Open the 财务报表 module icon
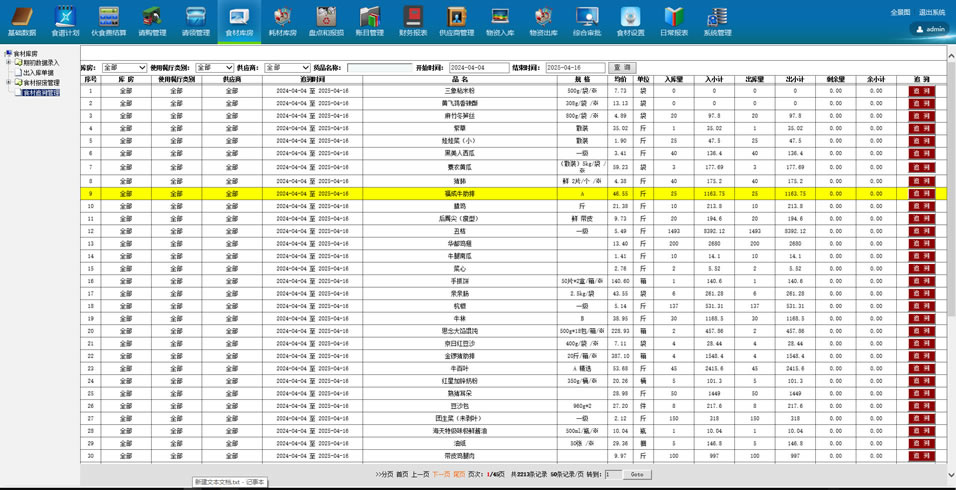 pyautogui.click(x=413, y=20)
